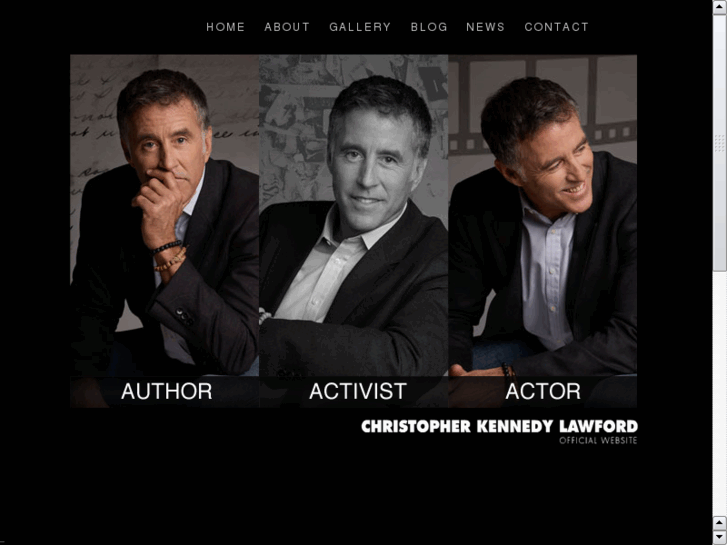Screen dimensions: 727x545
Task: Open the GALLERY section
Action: 360,27
